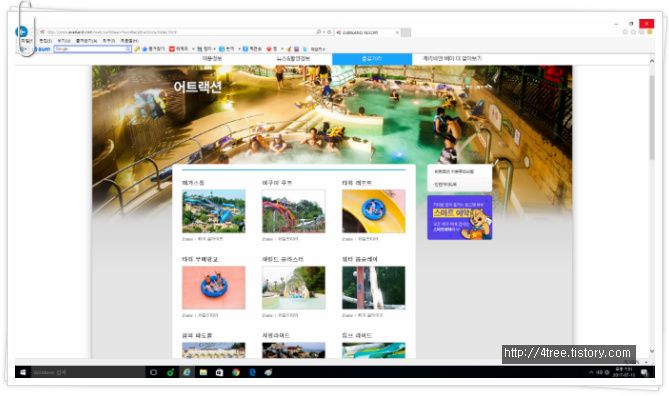This screenshot has width=669, height=396.
Task: Click the 타워 래프트 attraction title
Action: click(x=357, y=183)
